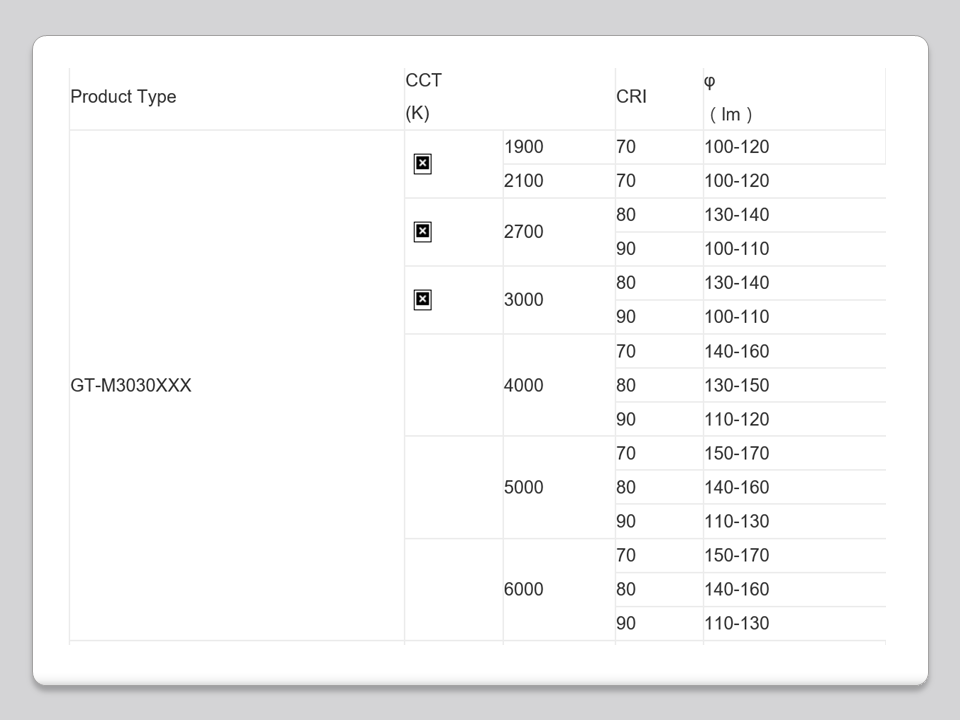
Task: Select the 2700 CCT cell
Action: [x=524, y=232]
